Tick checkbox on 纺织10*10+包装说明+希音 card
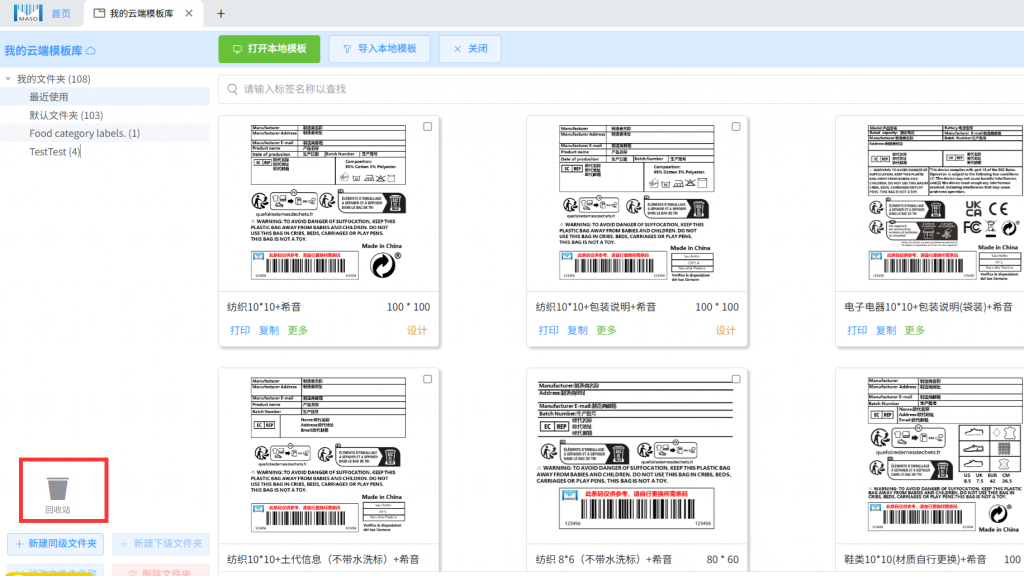Viewport: 1024px width, 576px height. (x=736, y=127)
